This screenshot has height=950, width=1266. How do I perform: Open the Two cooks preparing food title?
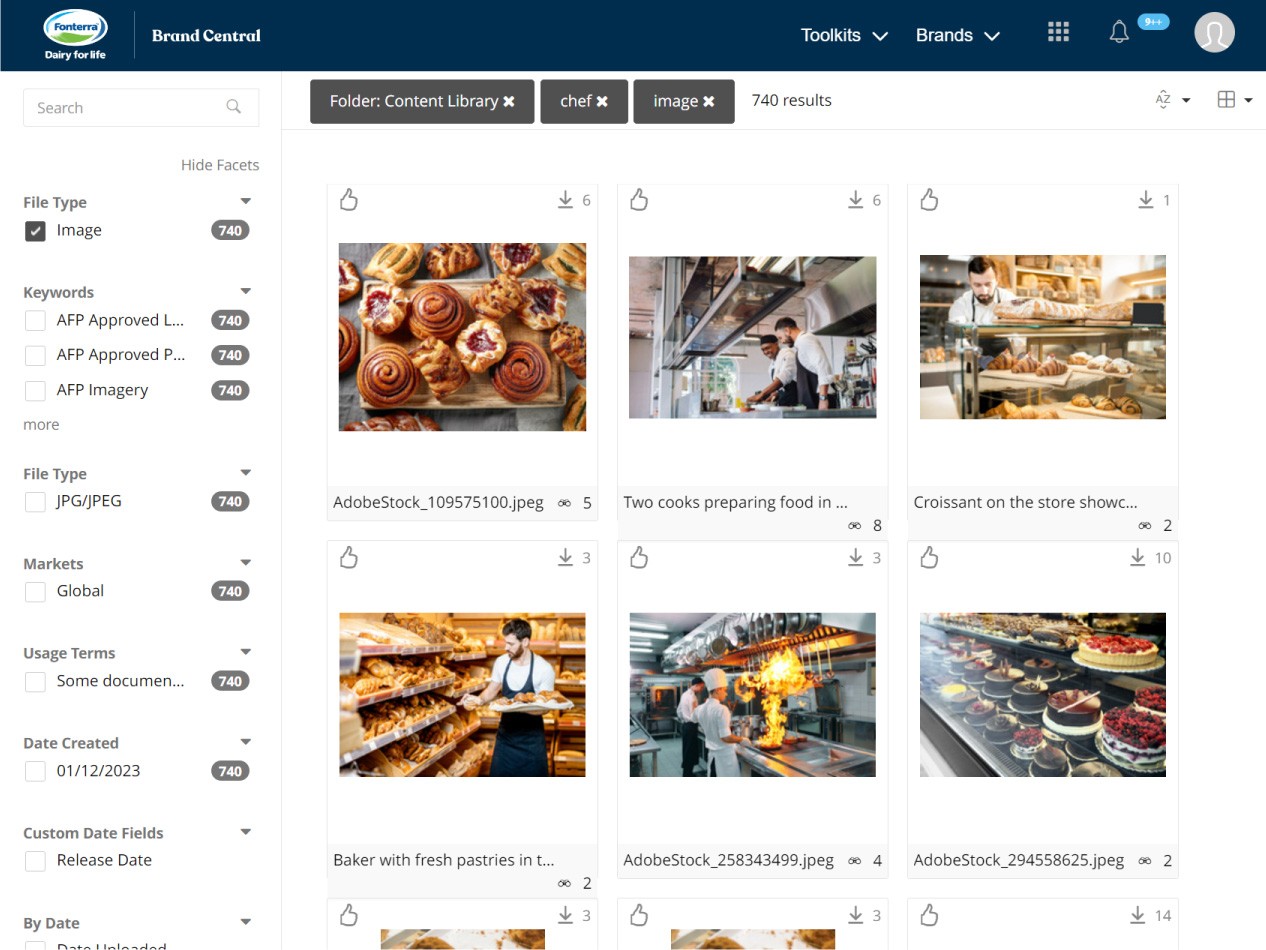pyautogui.click(x=735, y=503)
